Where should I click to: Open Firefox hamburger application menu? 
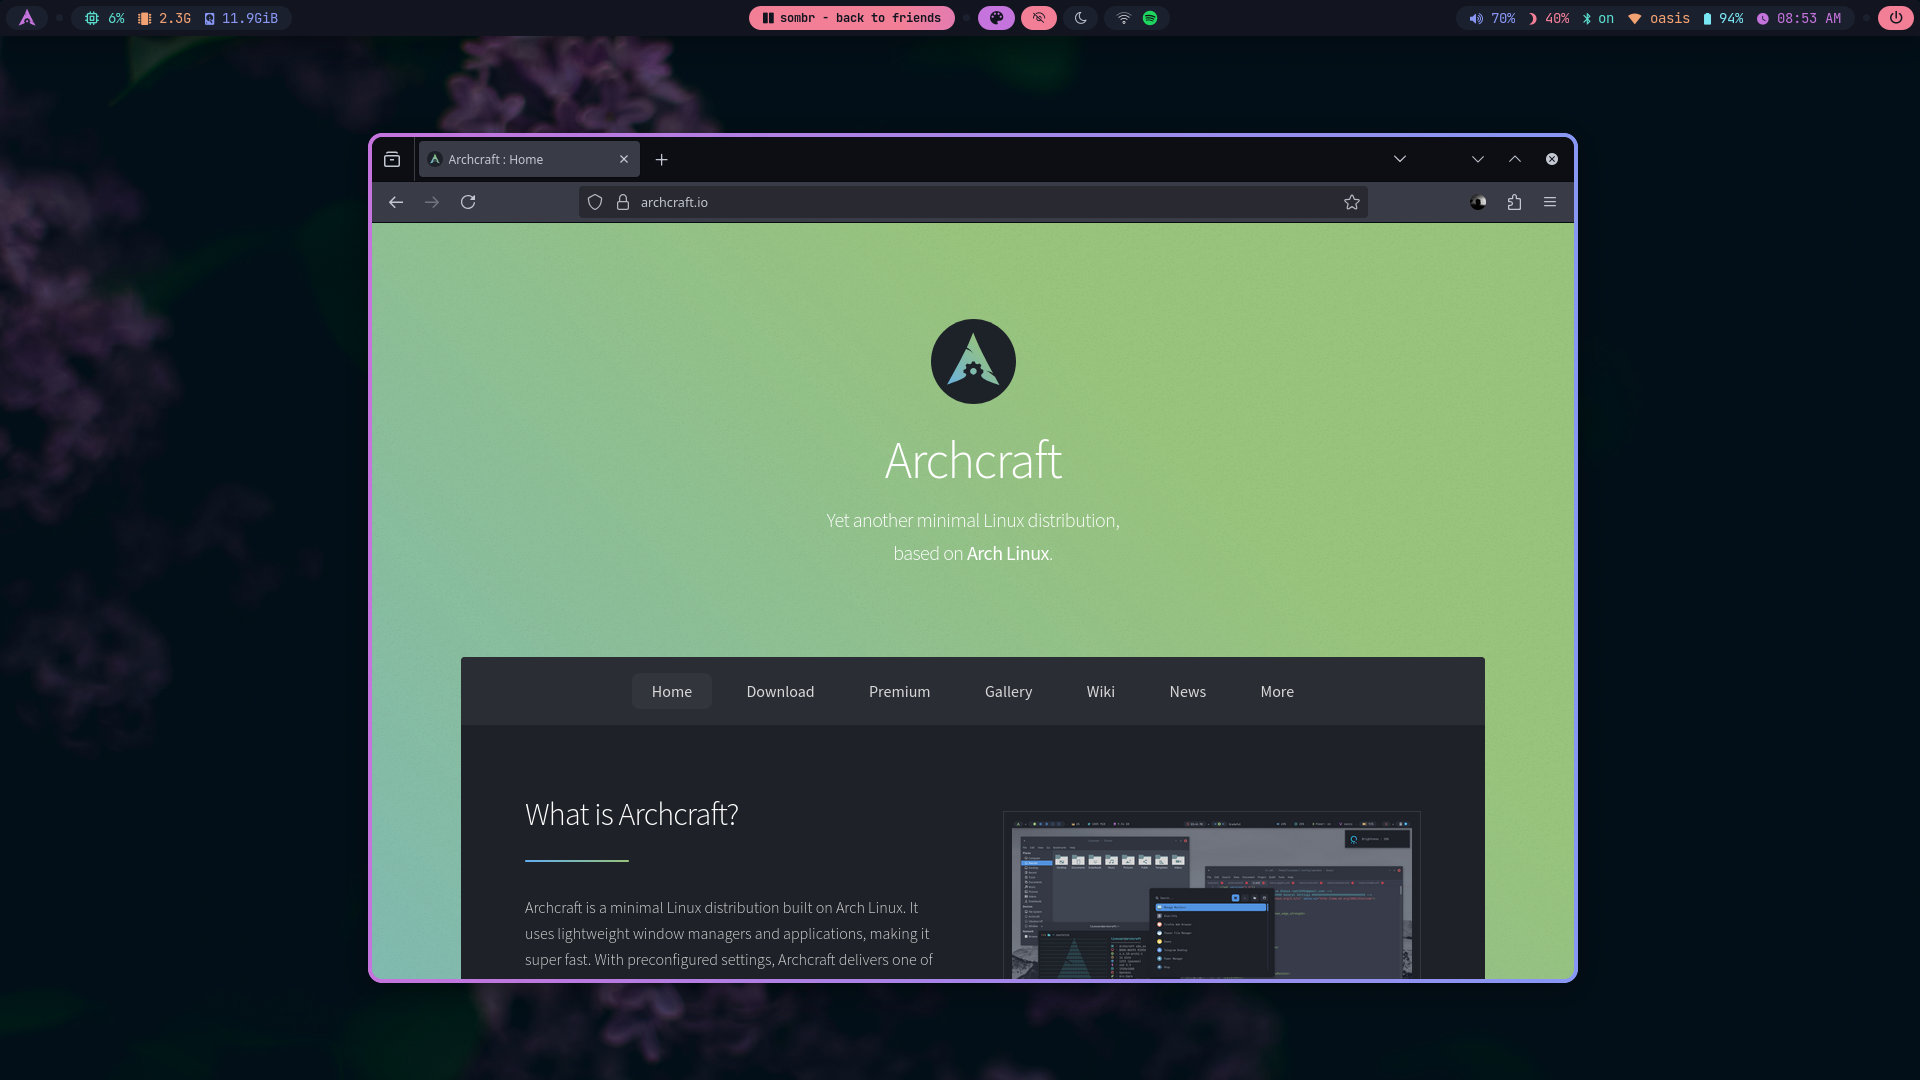1550,202
